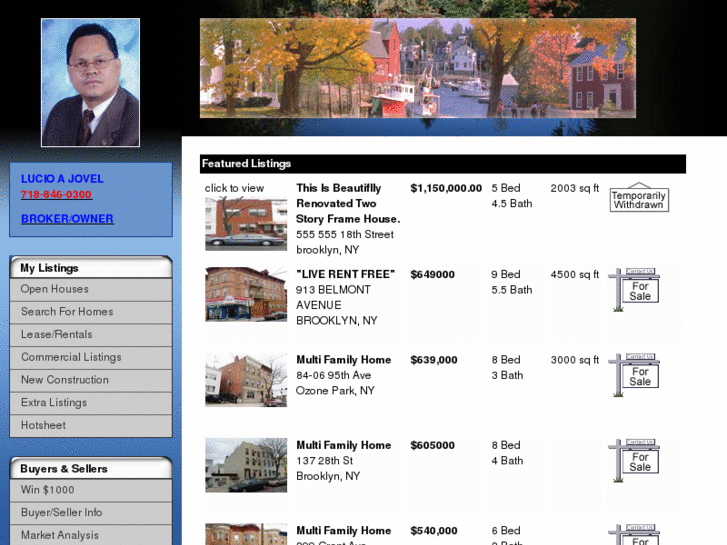Open Commercial Listings menu item
Screen dimensions: 727x545
(x=91, y=357)
